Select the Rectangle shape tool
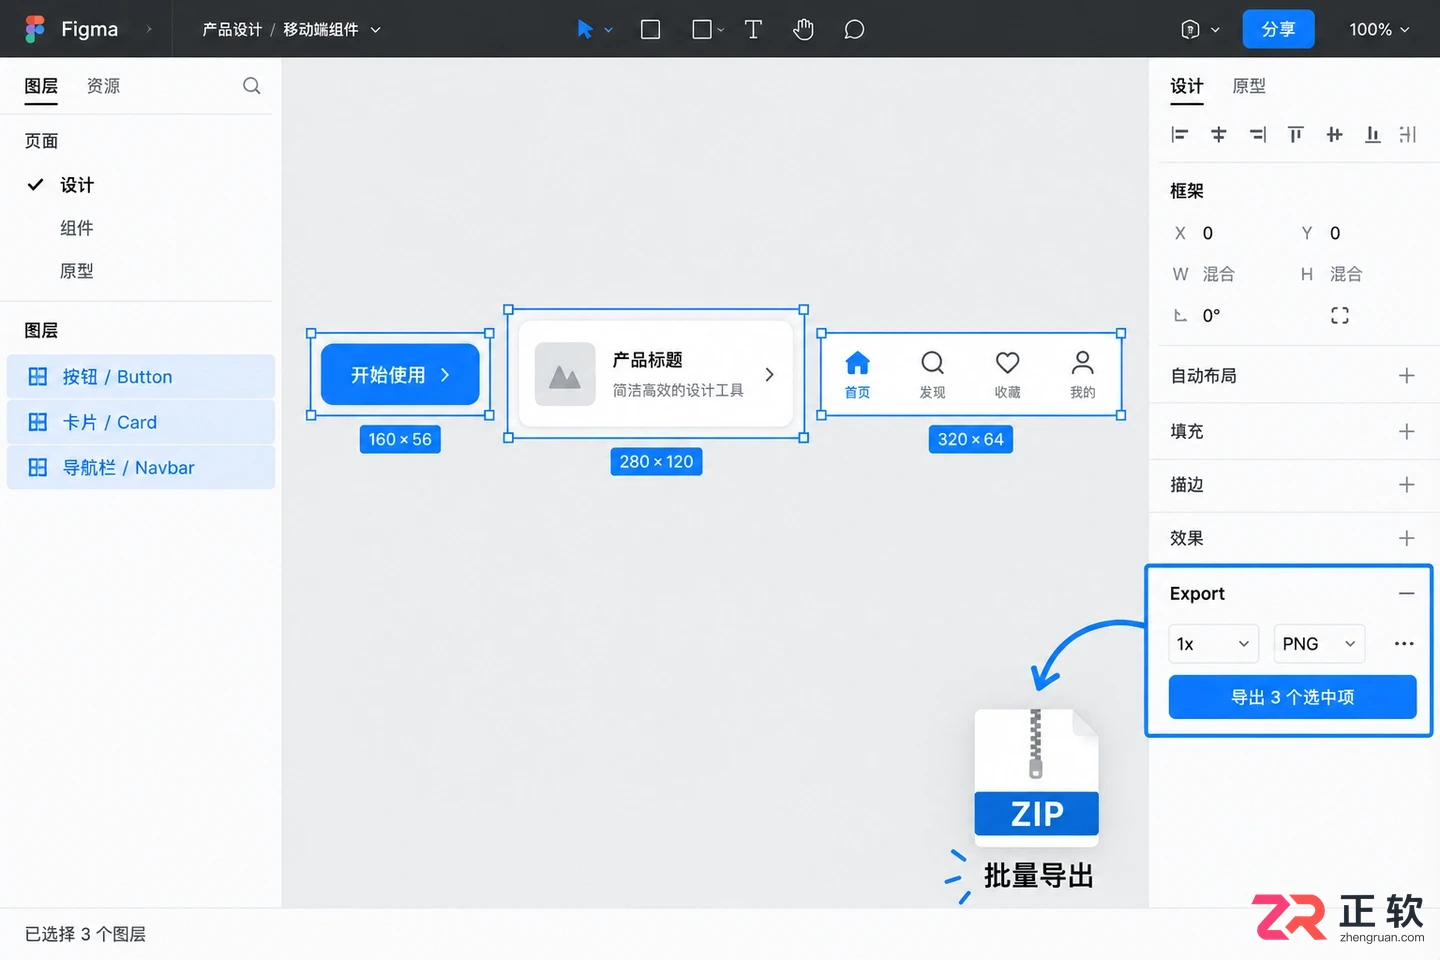Screen dimensions: 1440x960 (702, 29)
